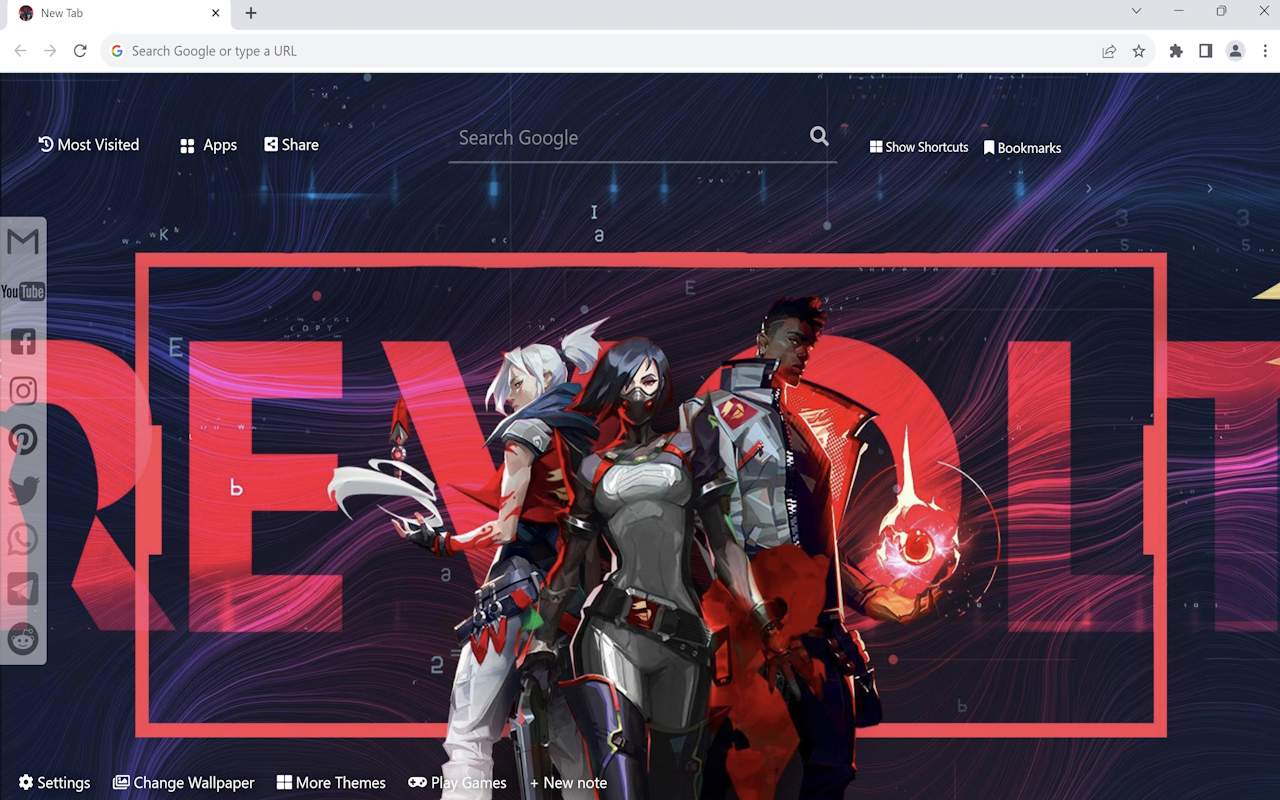1280x800 pixels.
Task: Open the Apps menu
Action: click(208, 145)
